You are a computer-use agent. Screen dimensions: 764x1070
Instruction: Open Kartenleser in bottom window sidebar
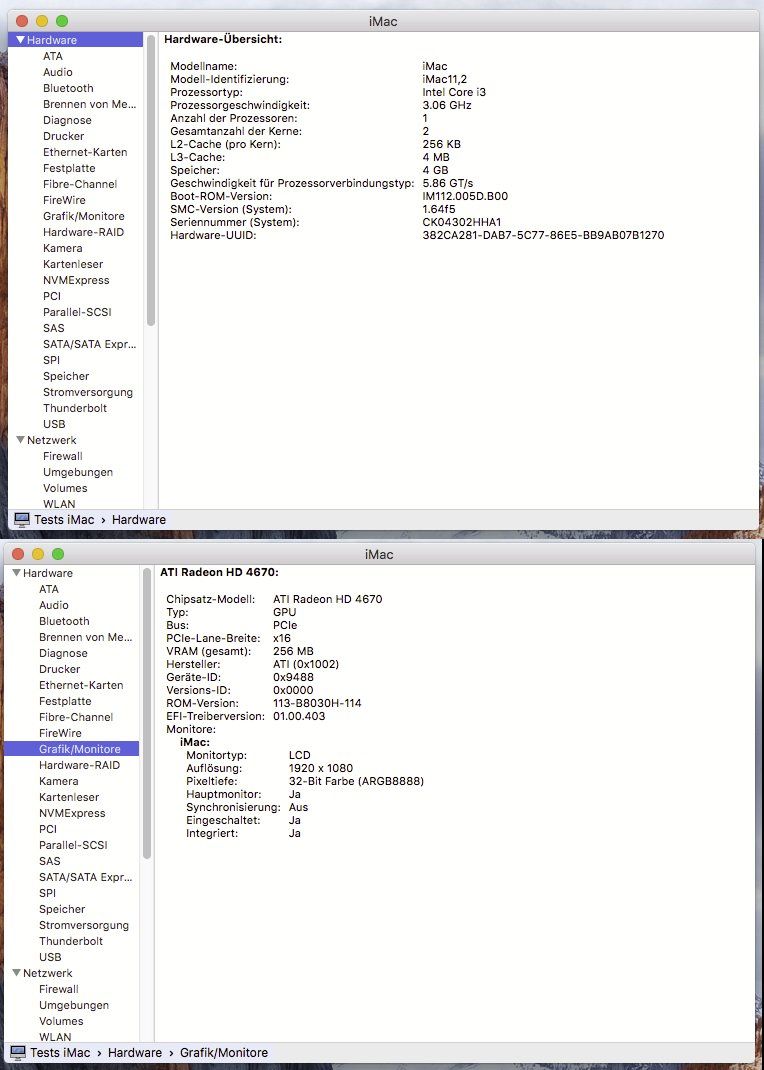tap(69, 797)
